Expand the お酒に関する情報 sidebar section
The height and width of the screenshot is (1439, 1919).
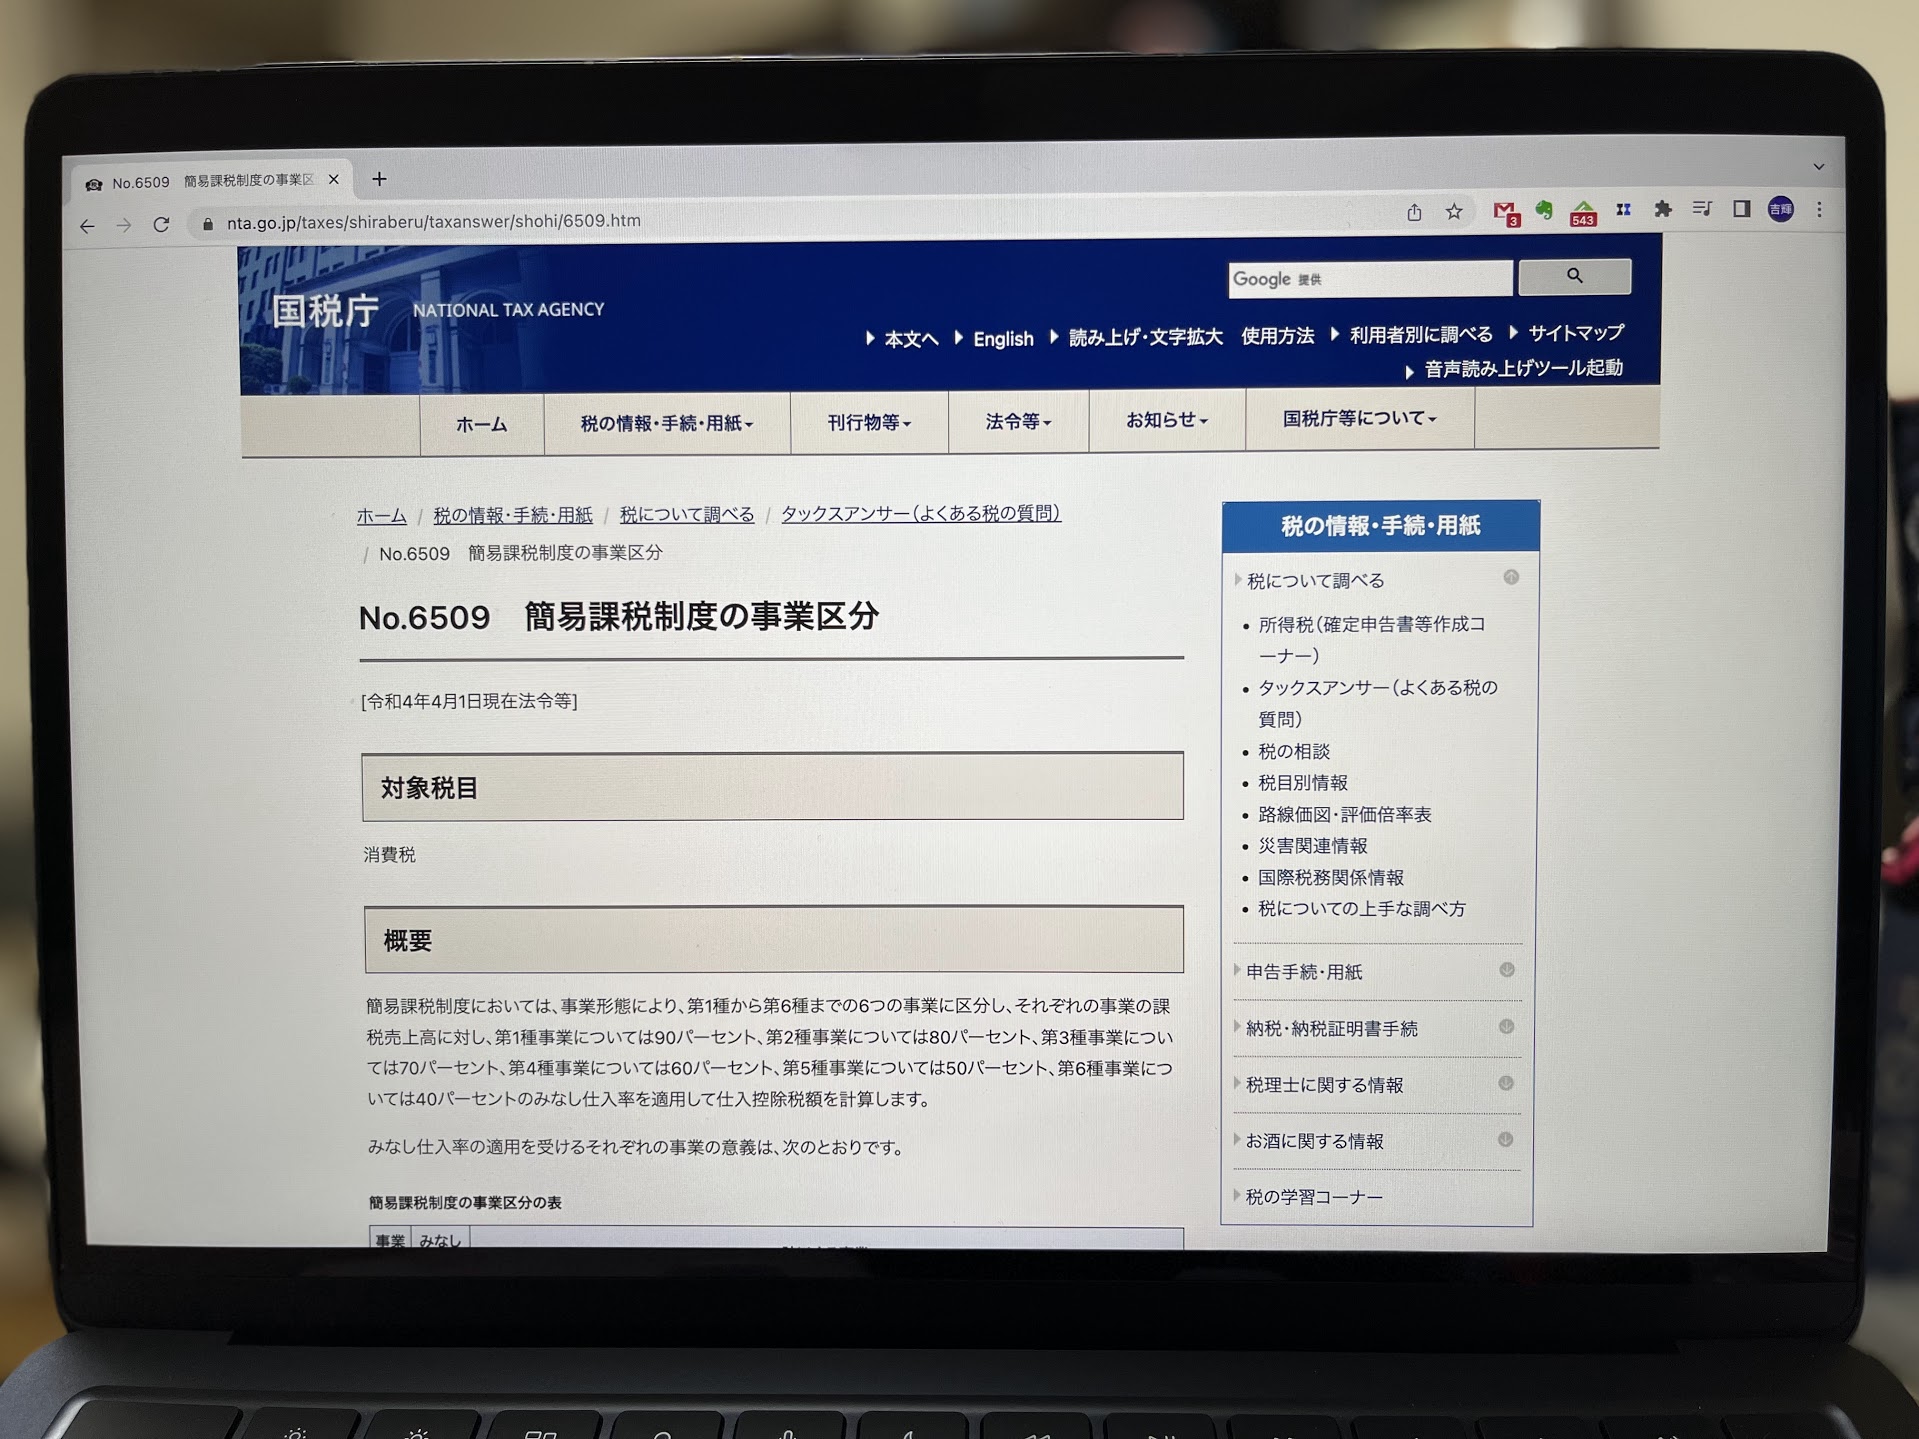click(x=1313, y=1141)
